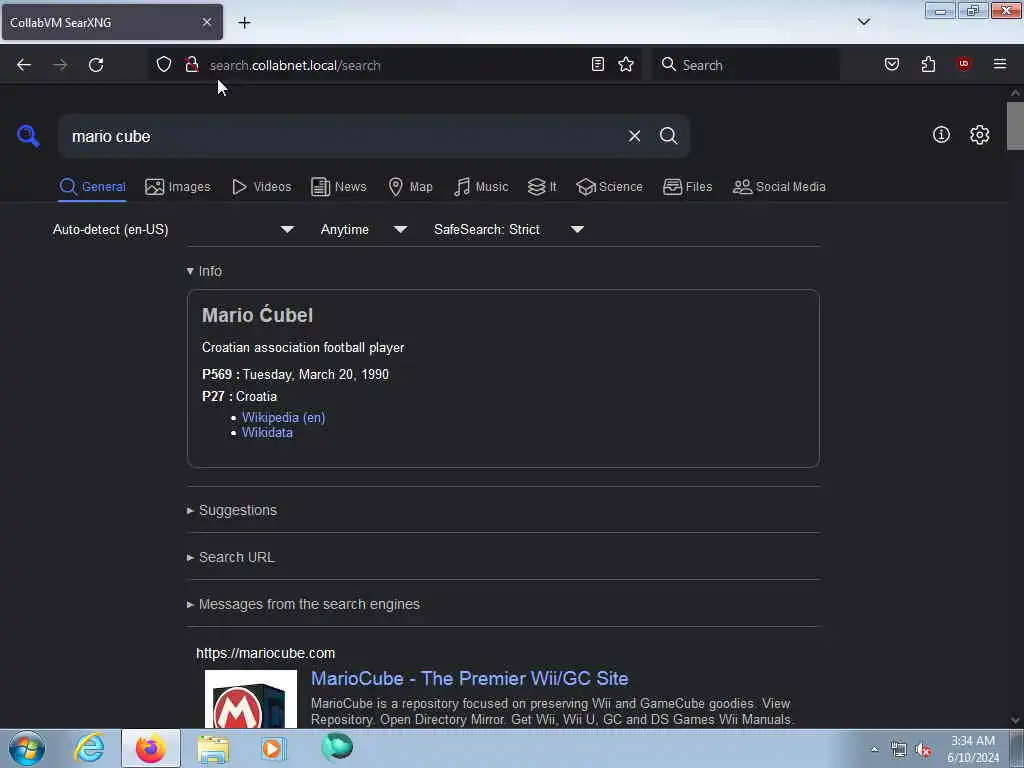Viewport: 1024px width, 768px height.
Task: Click the Firefox Search box
Action: pos(746,65)
